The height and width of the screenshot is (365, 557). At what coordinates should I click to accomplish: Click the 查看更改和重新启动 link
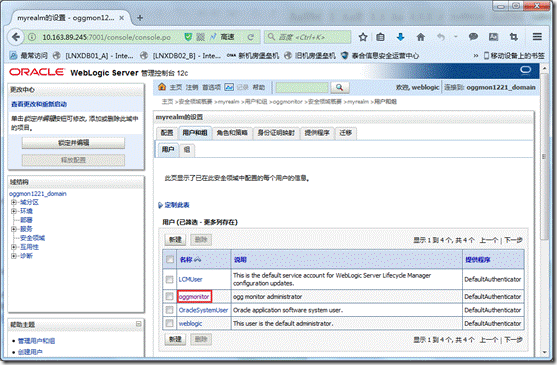39,104
